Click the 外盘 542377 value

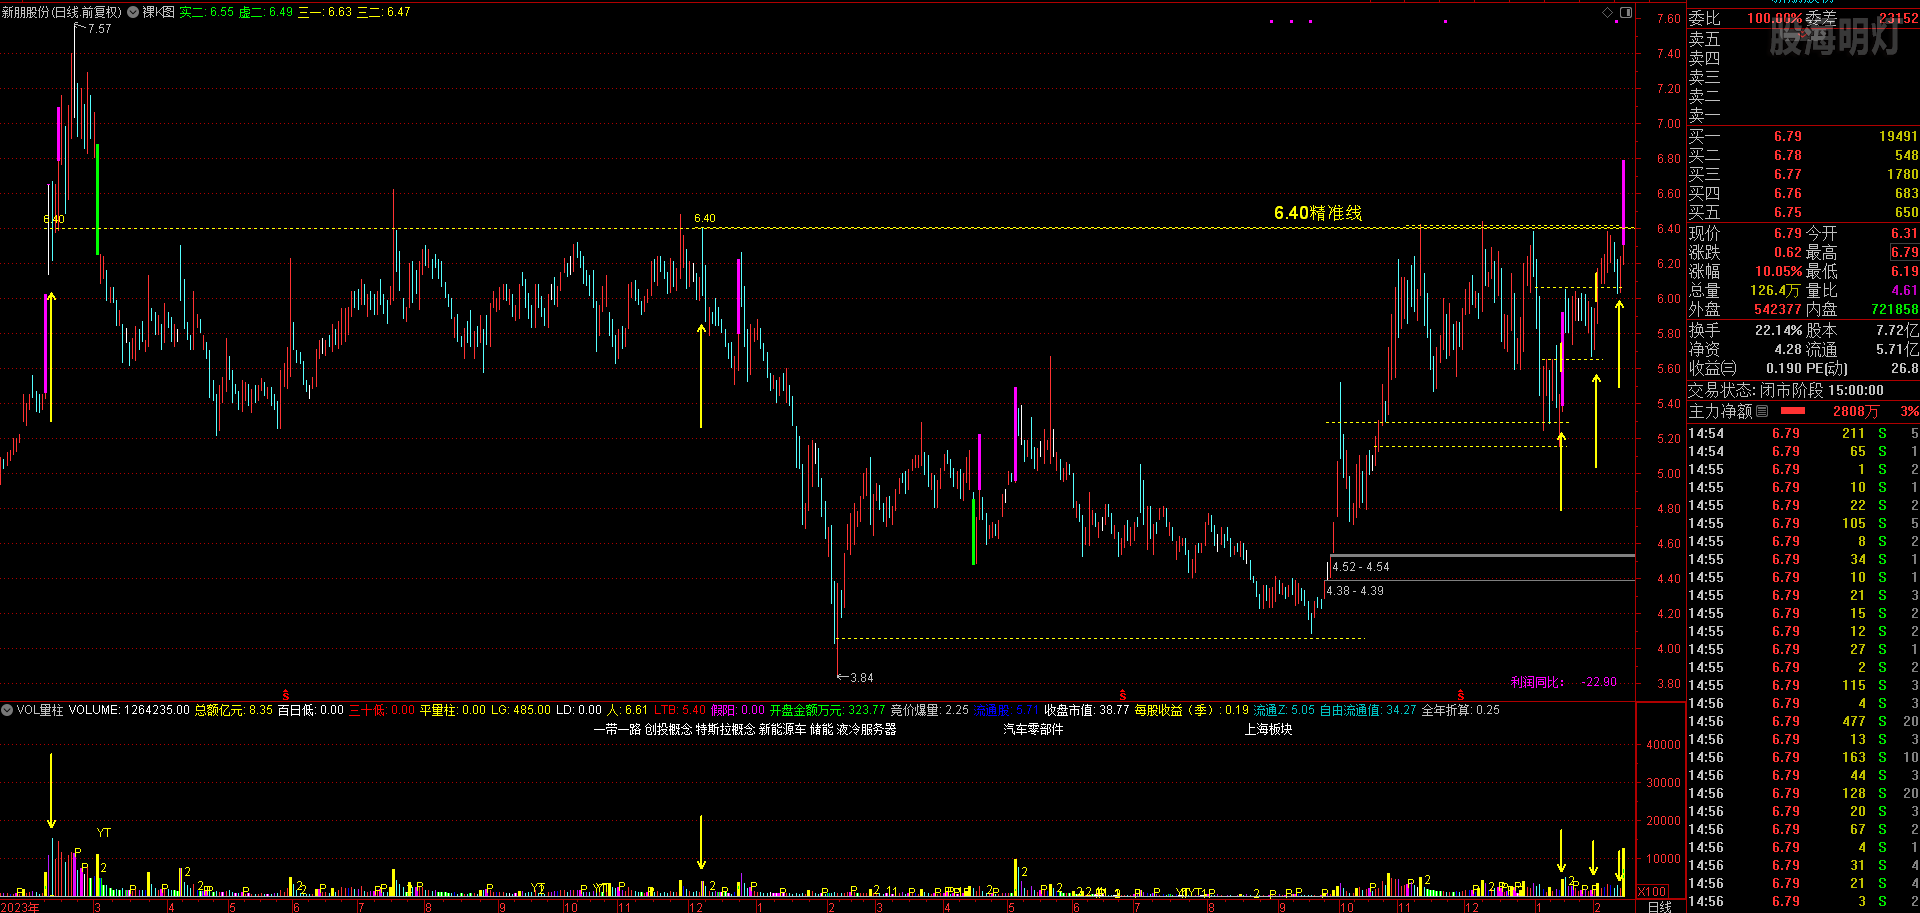tap(1778, 309)
